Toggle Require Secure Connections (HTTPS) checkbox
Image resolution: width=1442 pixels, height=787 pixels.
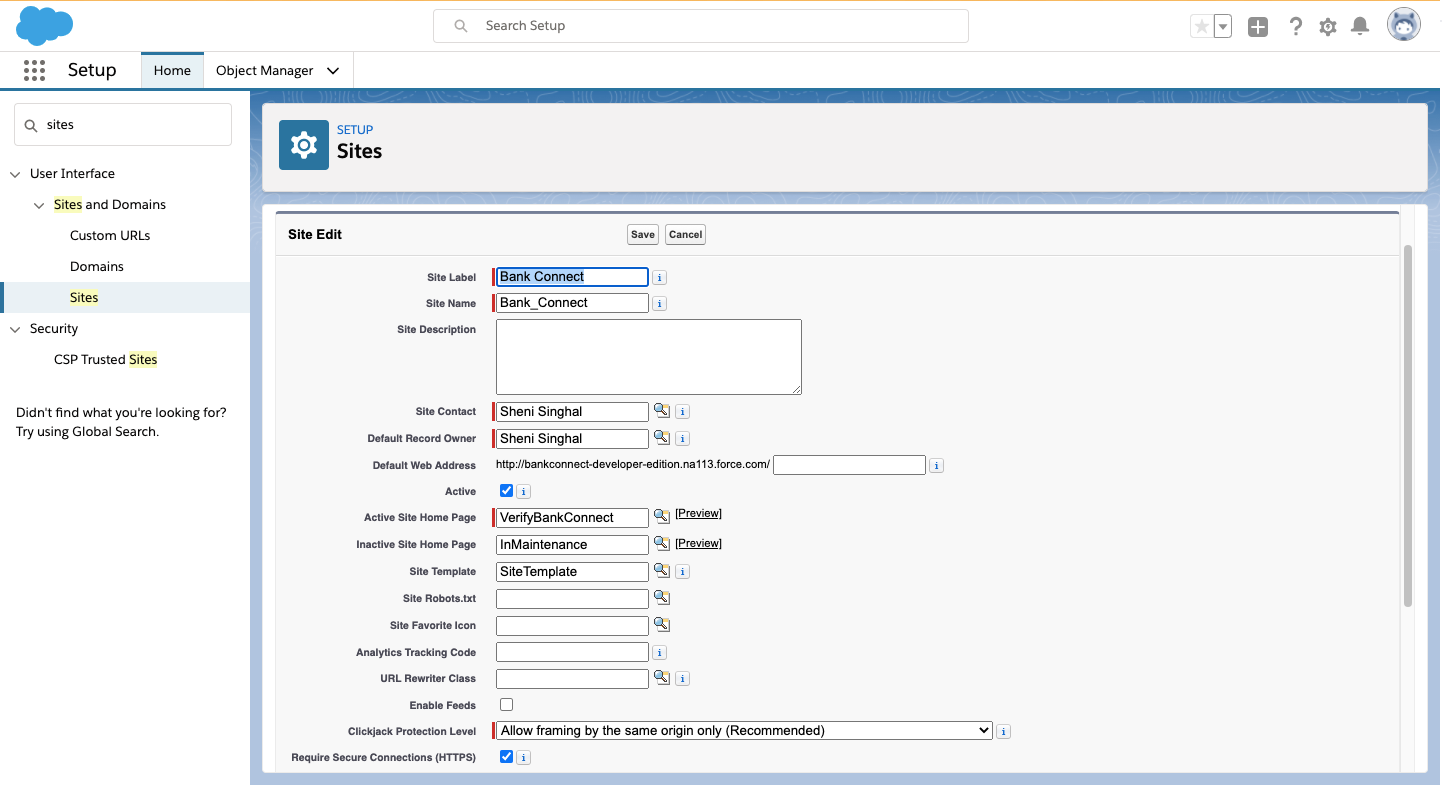[x=506, y=757]
